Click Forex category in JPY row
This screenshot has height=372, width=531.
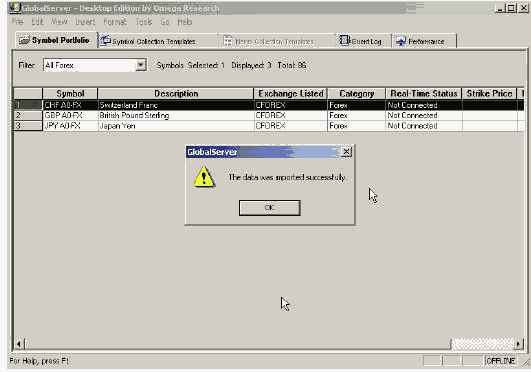pos(357,126)
